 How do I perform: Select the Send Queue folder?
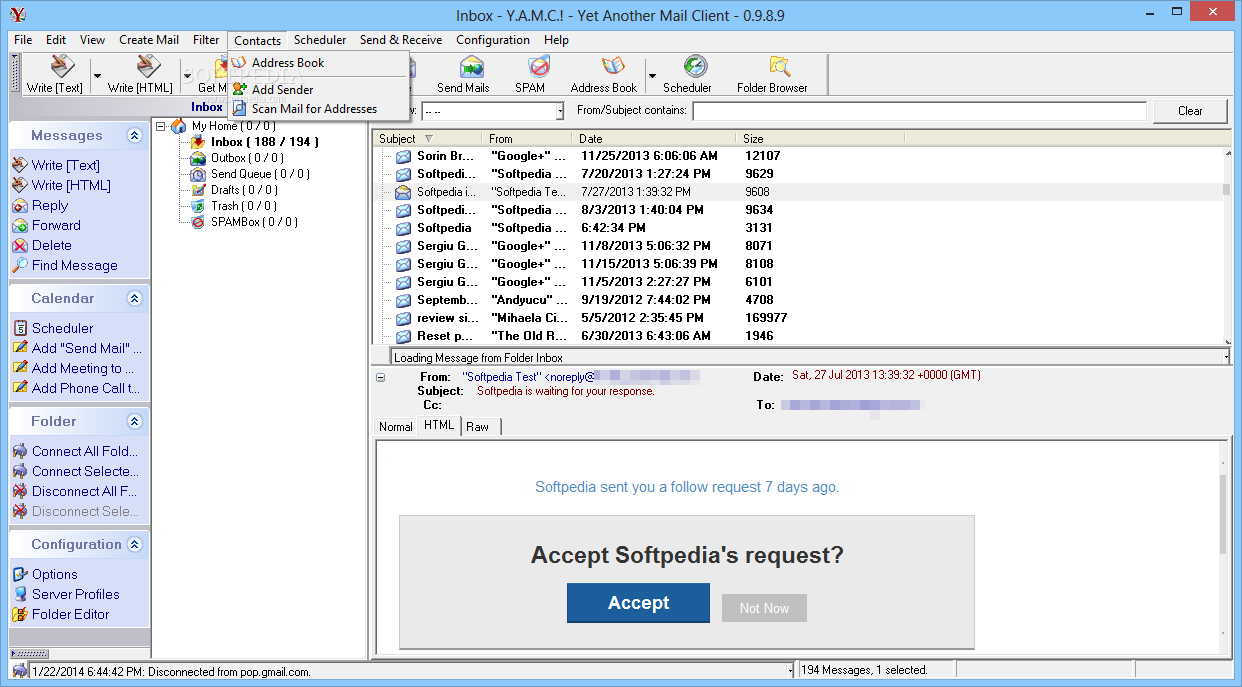point(260,174)
